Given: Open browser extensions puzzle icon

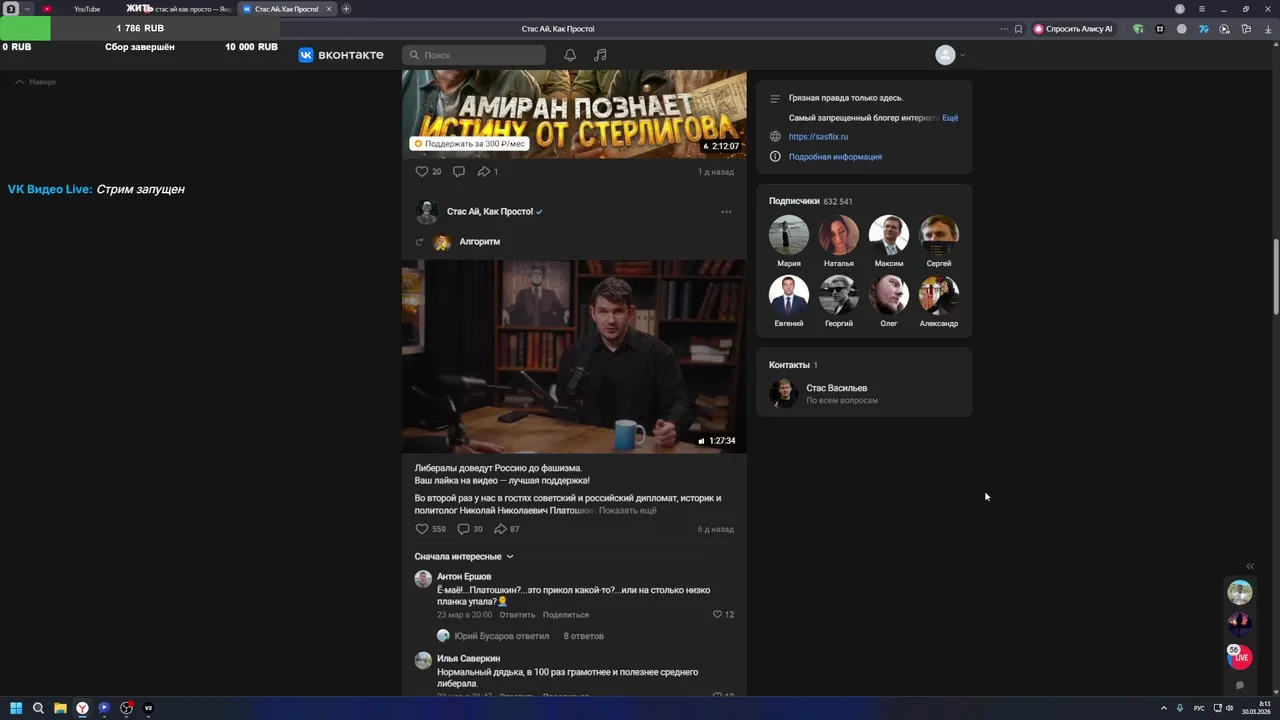Looking at the screenshot, I should coord(1246,29).
